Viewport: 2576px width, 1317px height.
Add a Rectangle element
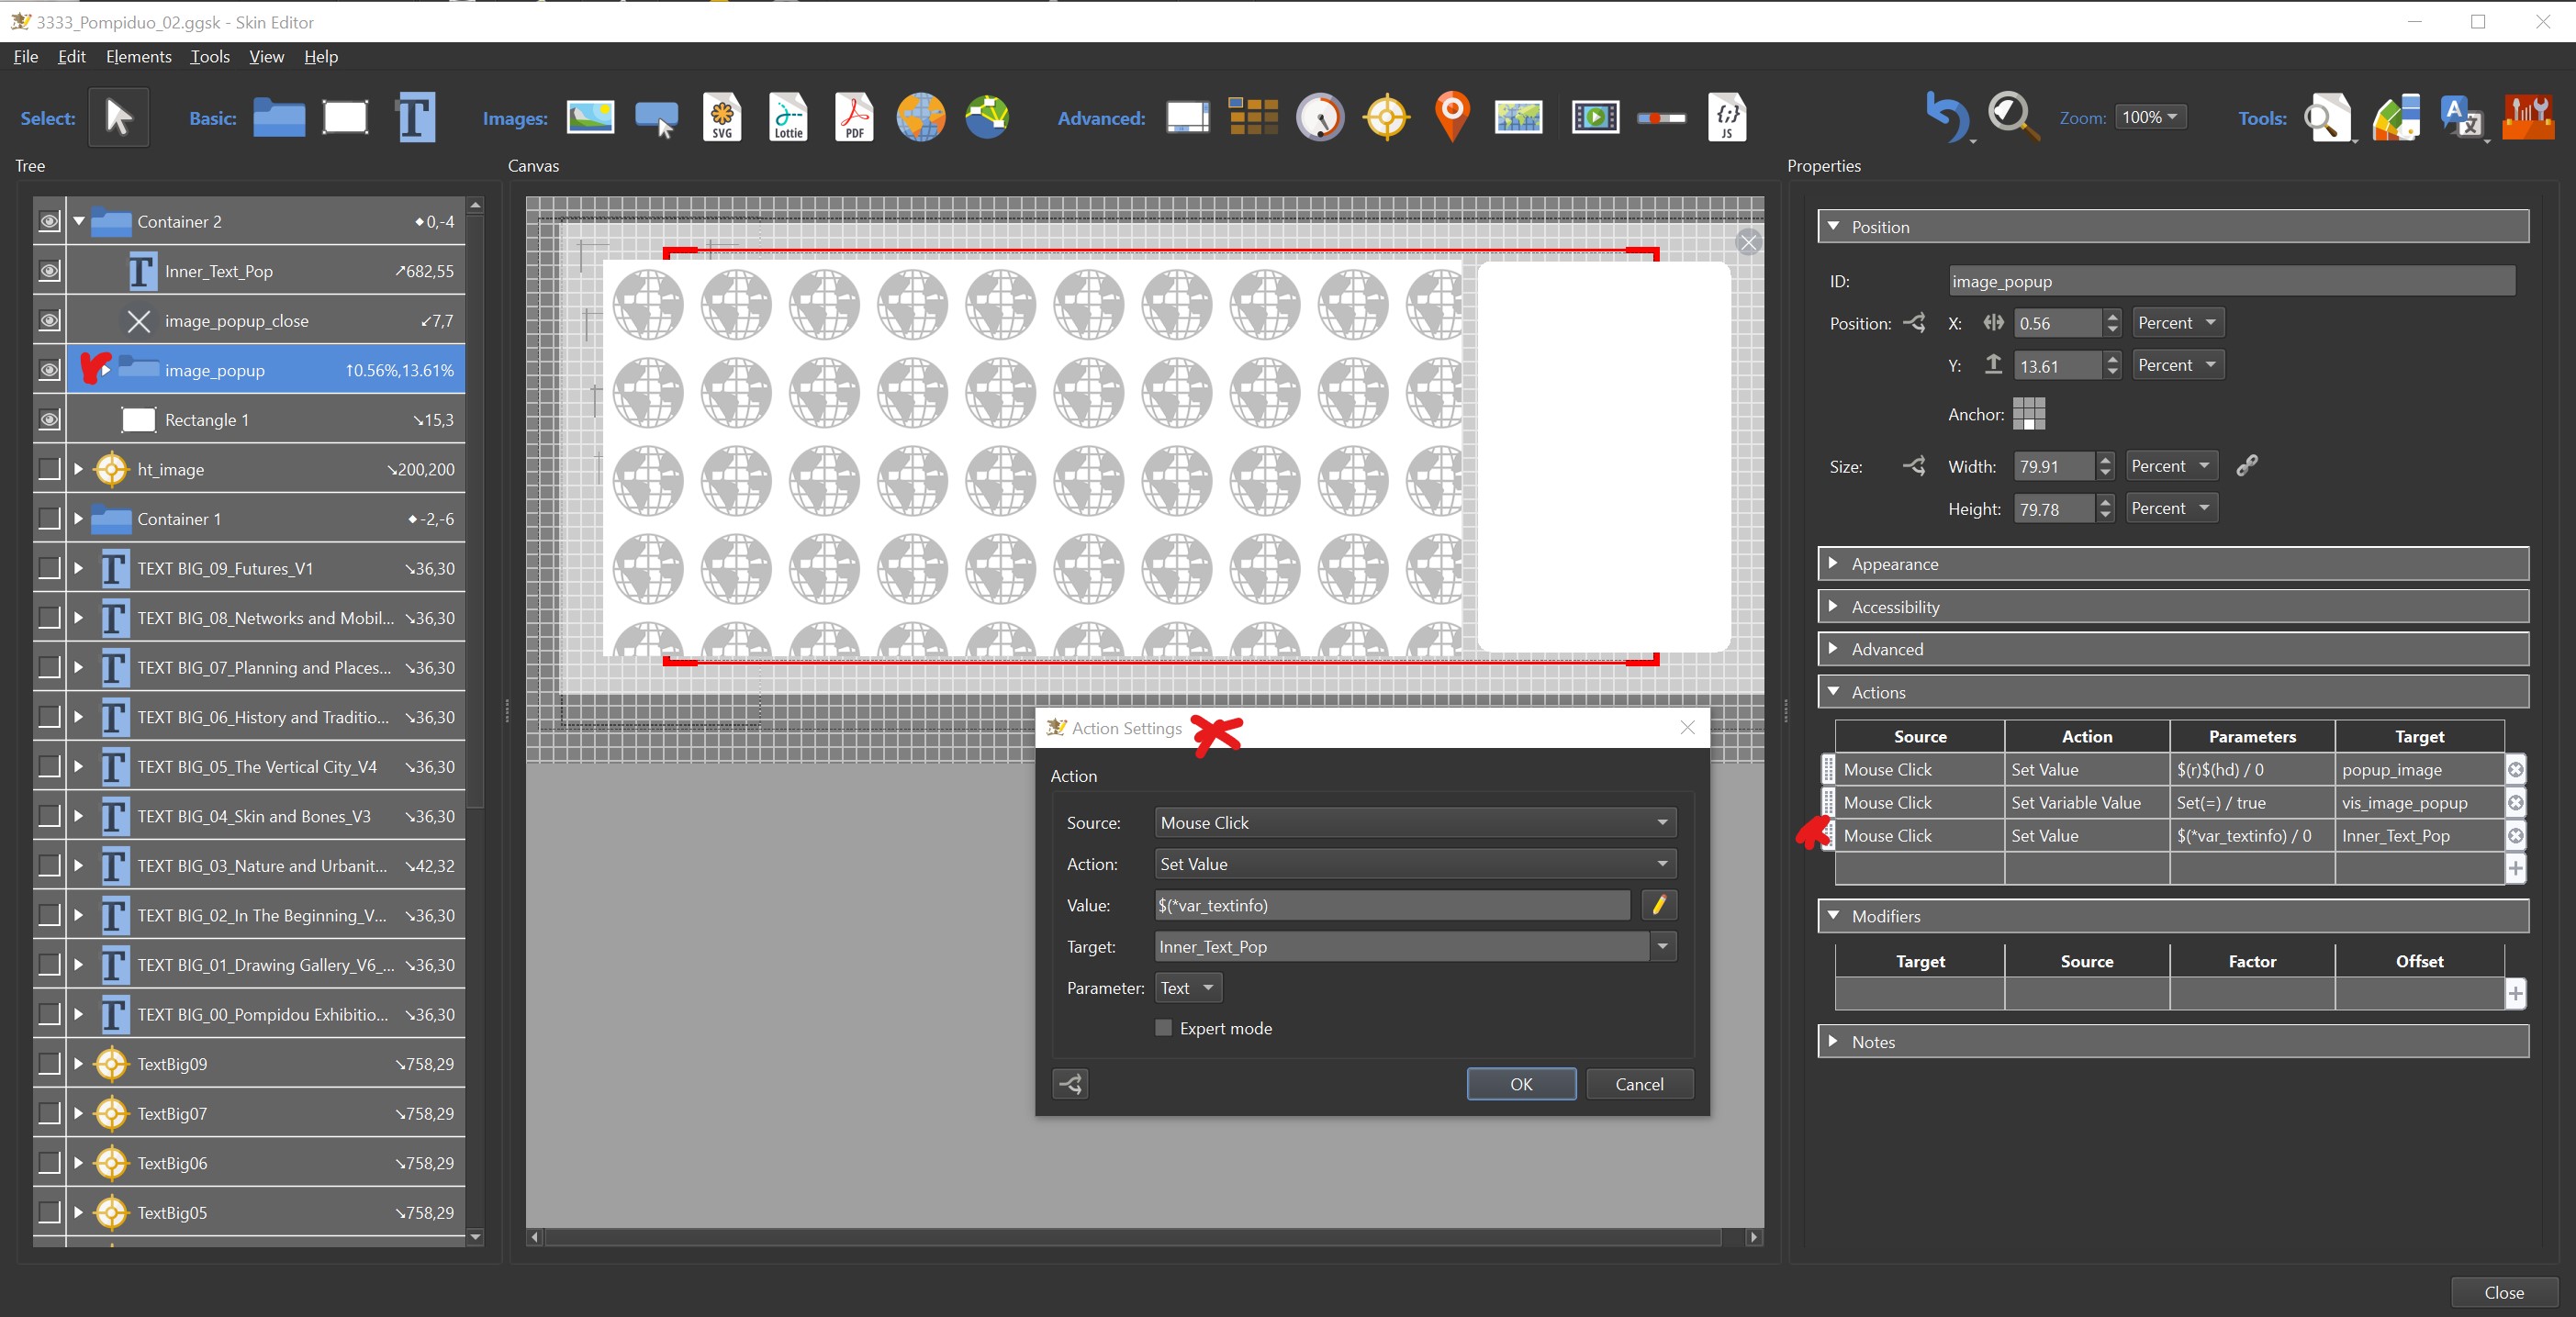point(345,117)
